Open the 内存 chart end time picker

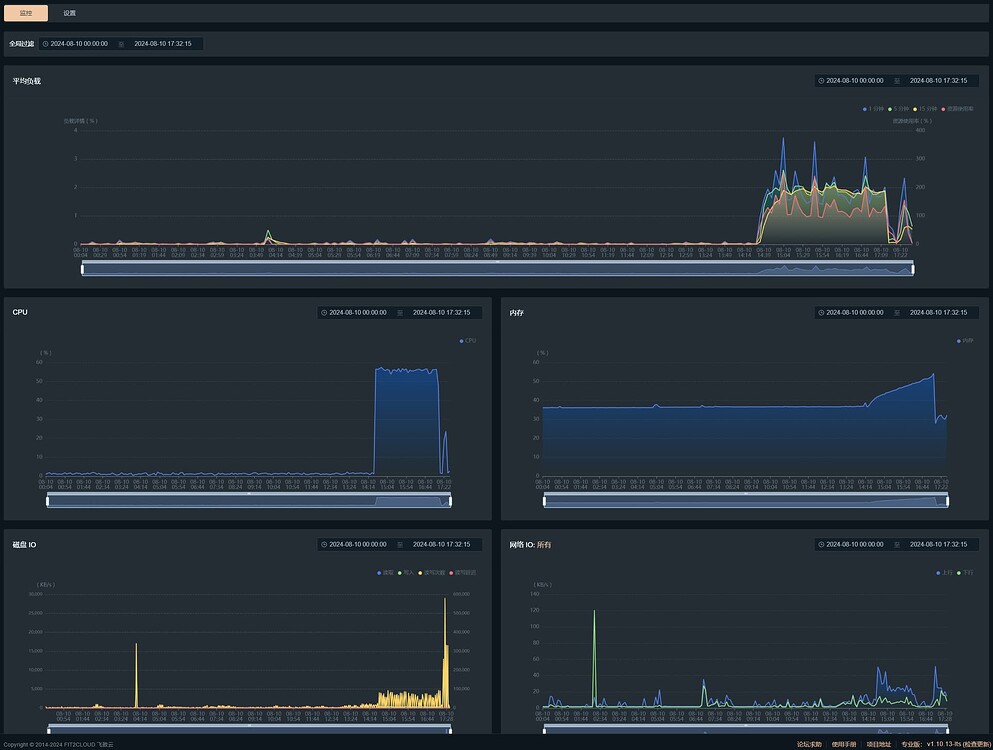click(939, 312)
